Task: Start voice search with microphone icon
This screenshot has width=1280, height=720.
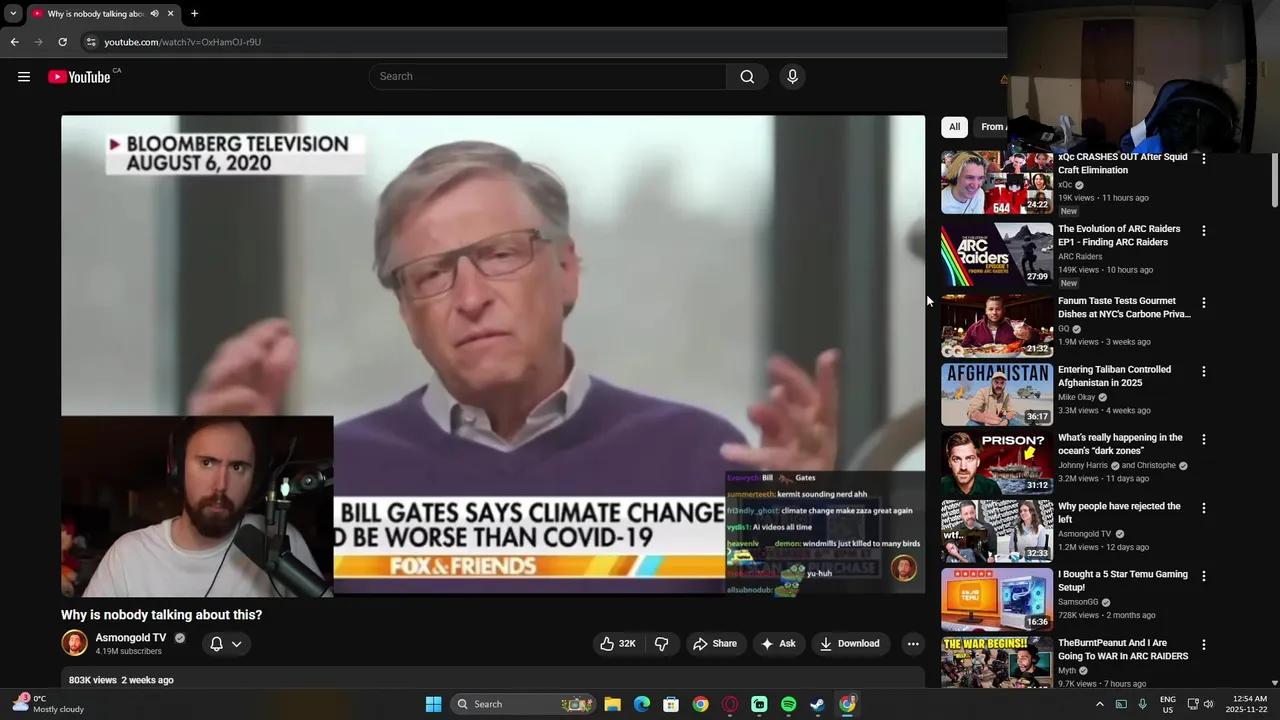Action: tap(792, 77)
